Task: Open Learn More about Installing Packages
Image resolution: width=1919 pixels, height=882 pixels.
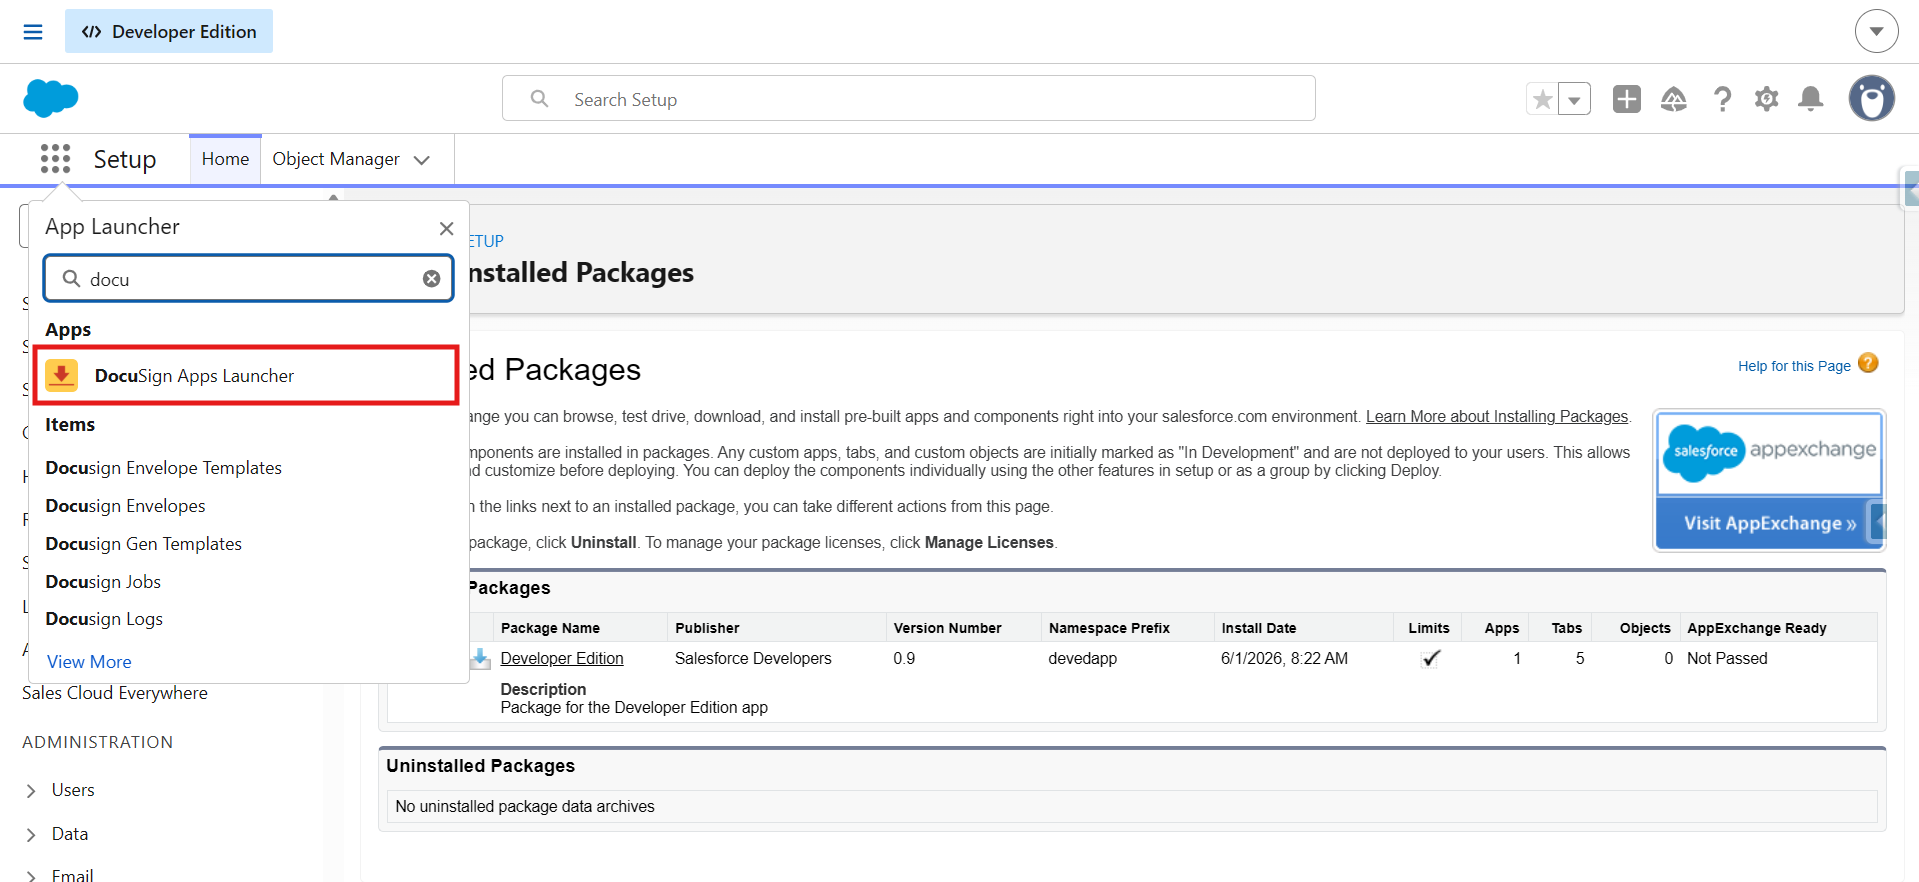Action: click(1497, 417)
